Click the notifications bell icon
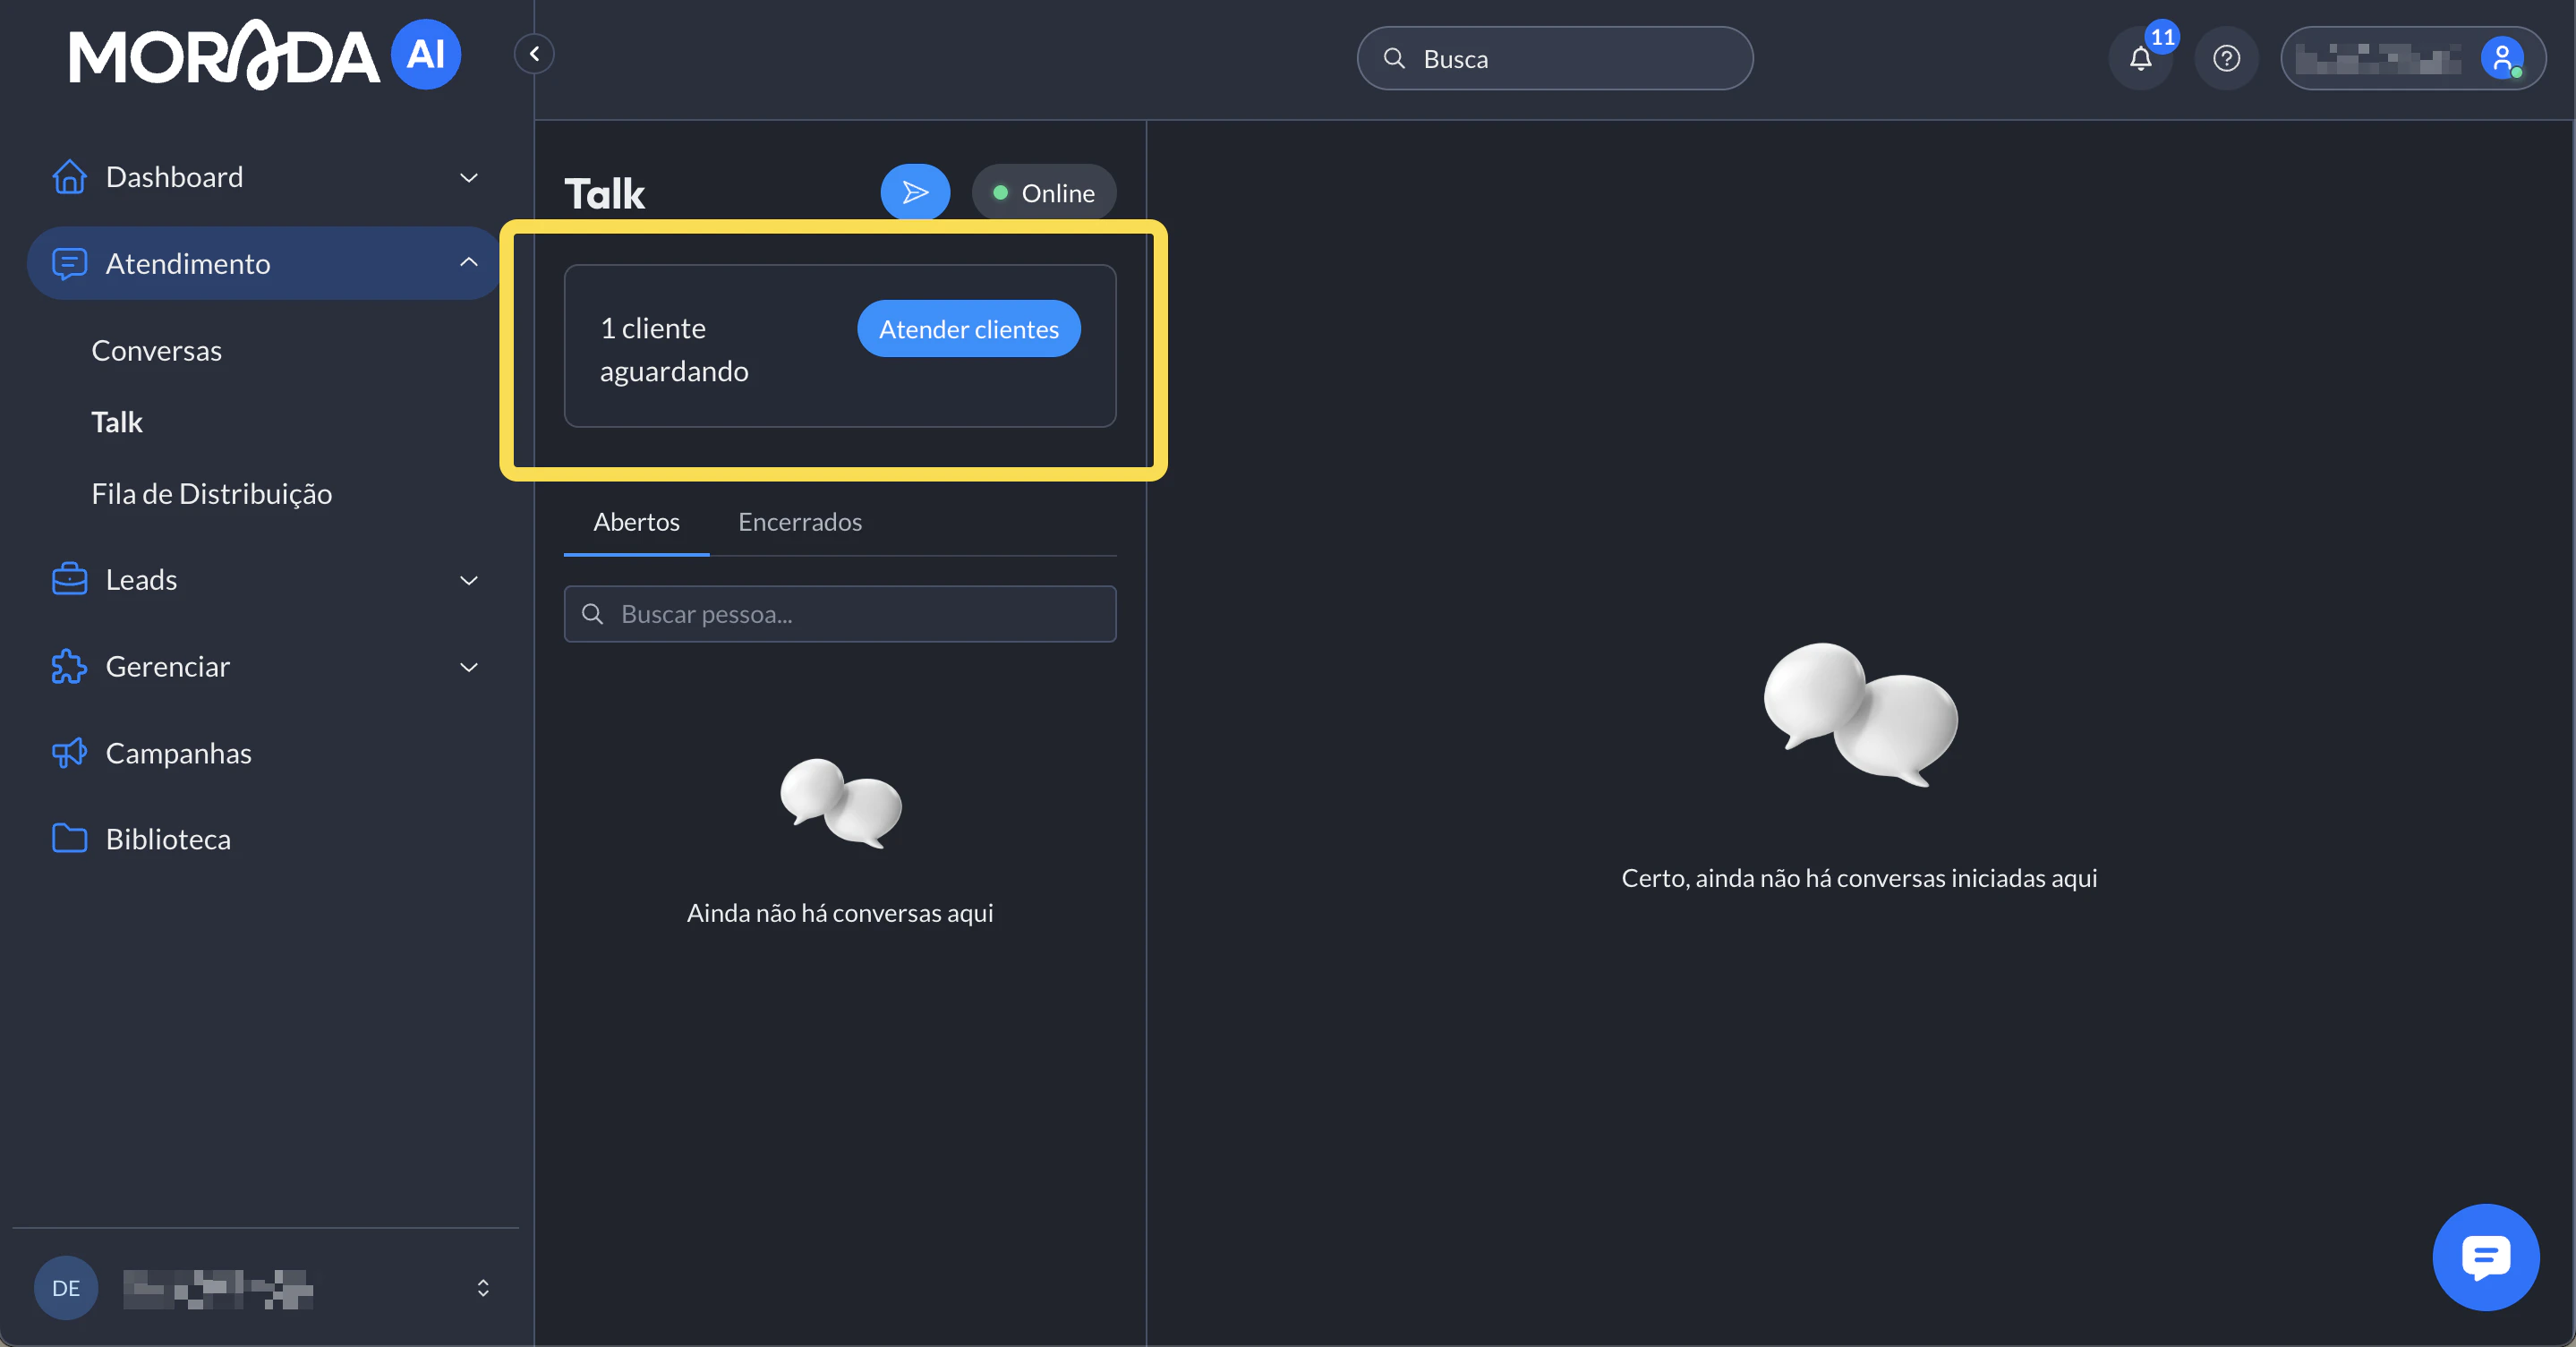 point(2140,59)
